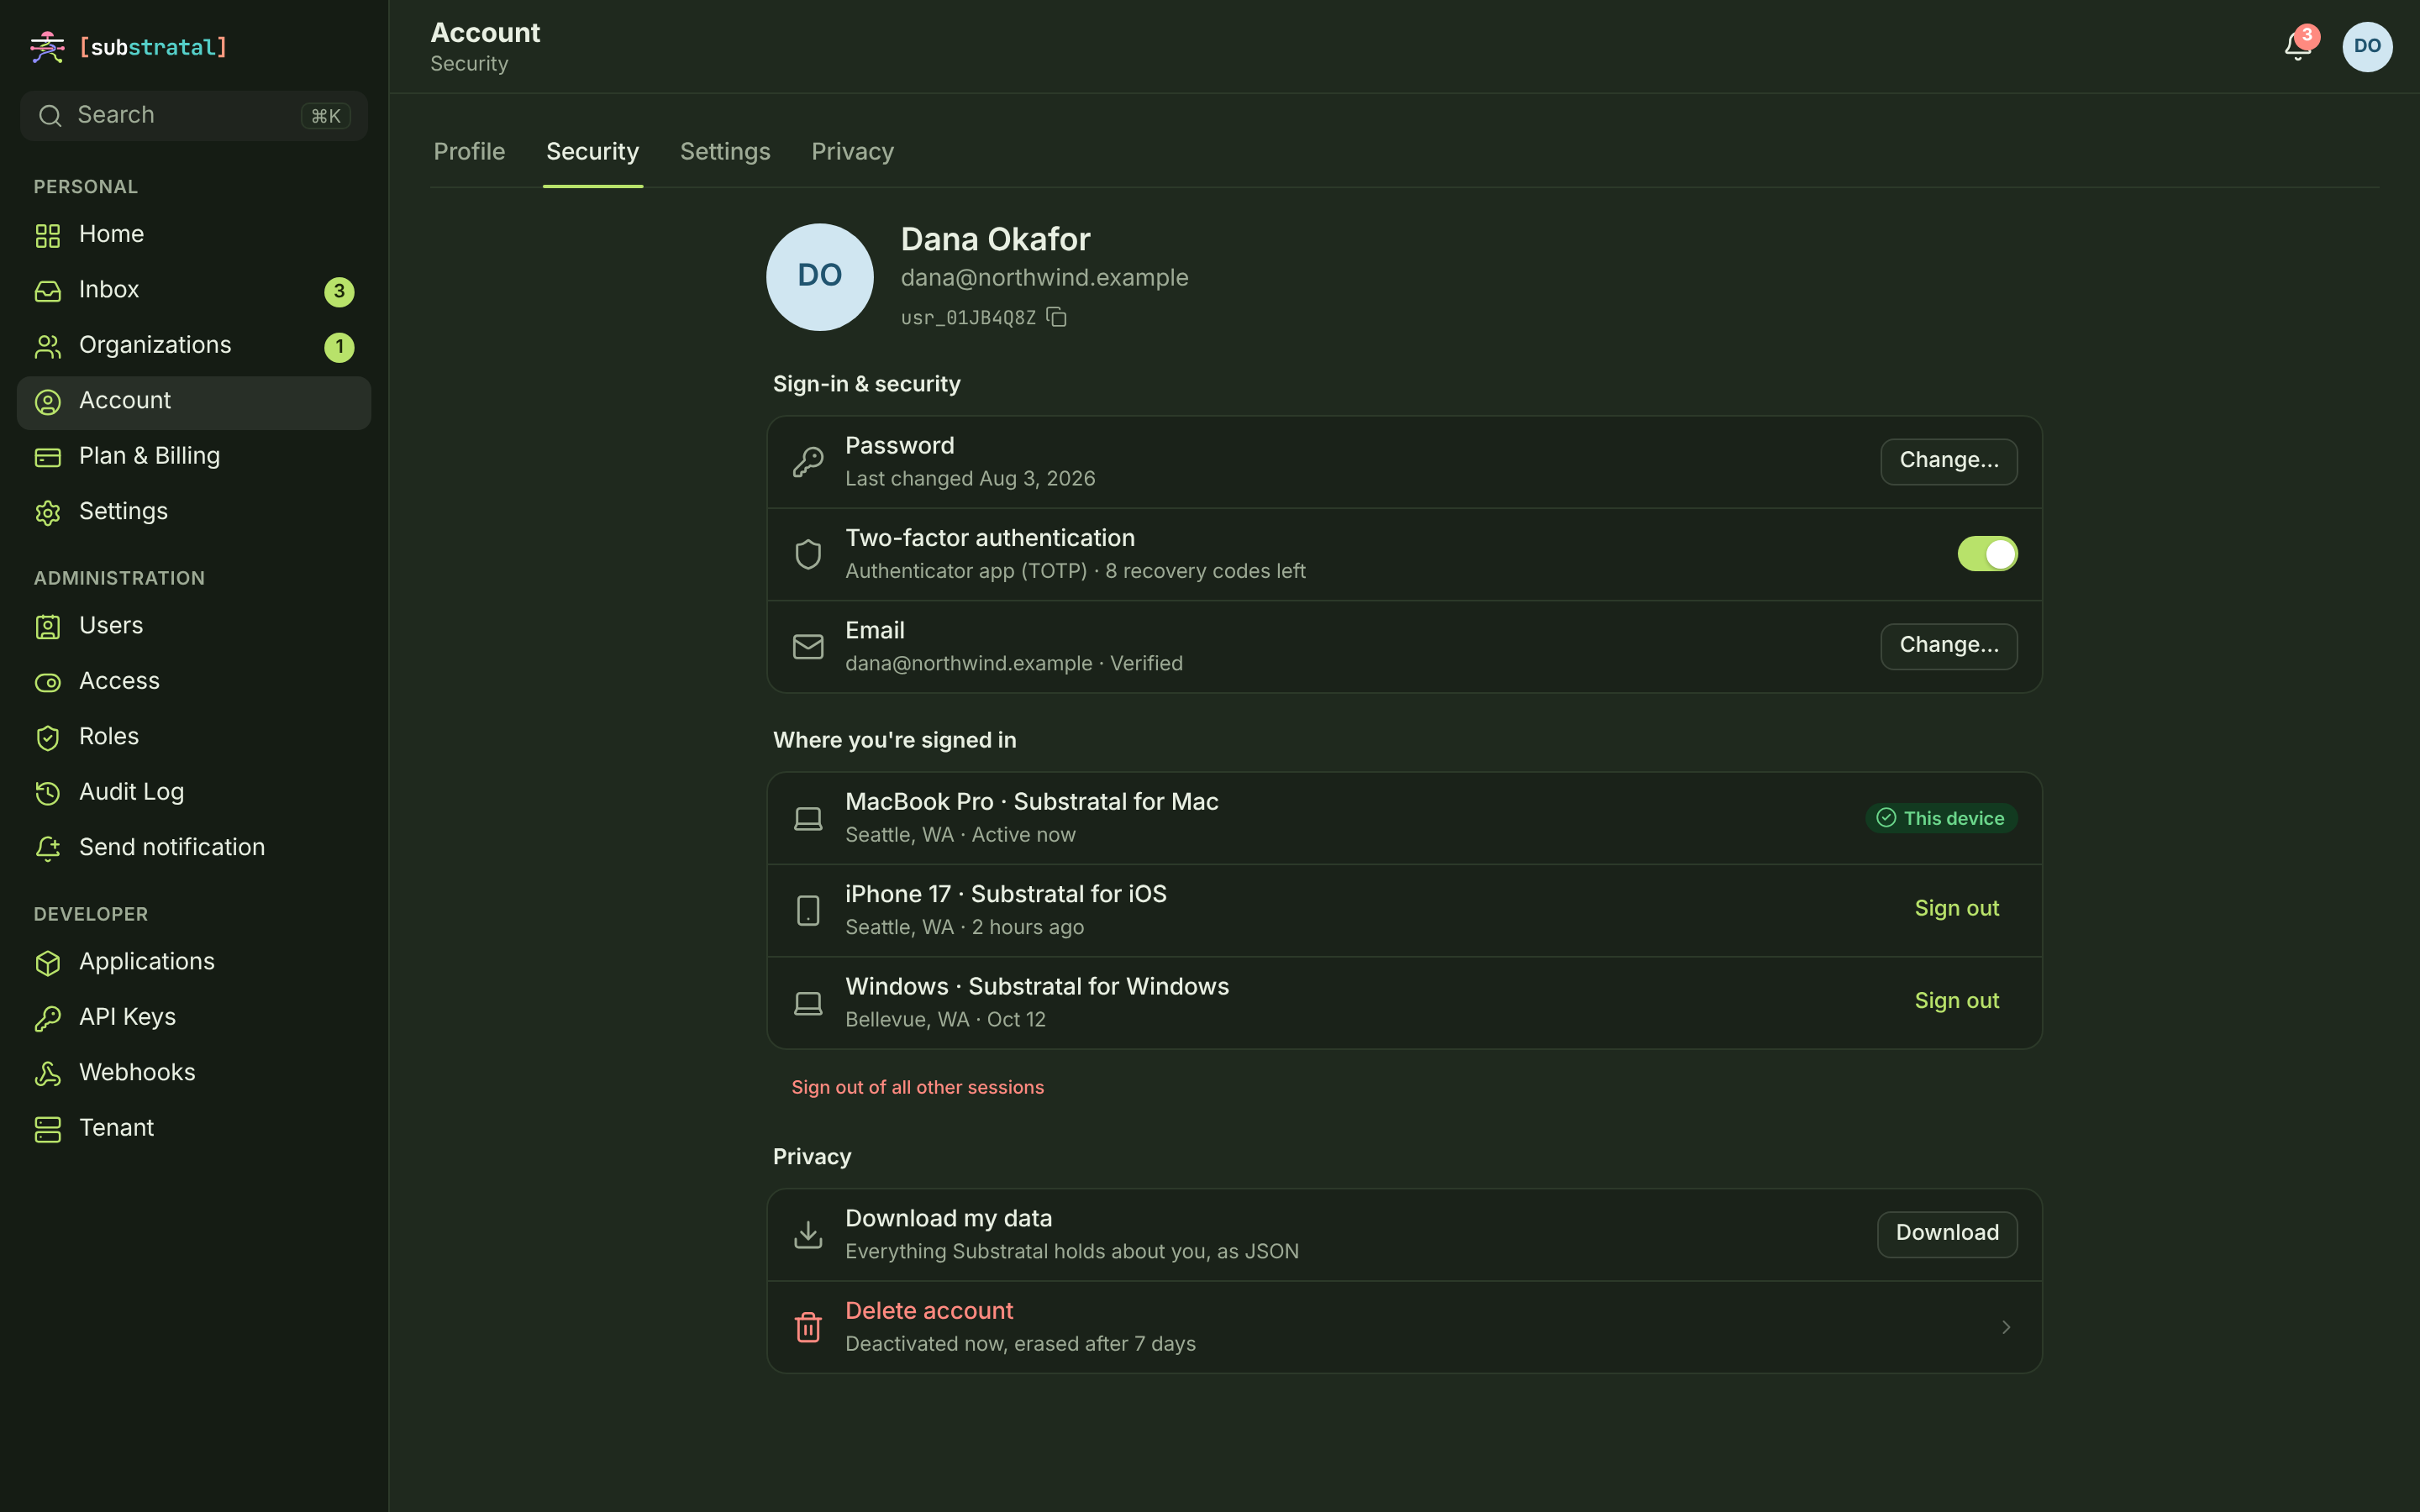Viewport: 2420px width, 1512px height.
Task: Click Change button for Password
Action: [x=1948, y=461]
